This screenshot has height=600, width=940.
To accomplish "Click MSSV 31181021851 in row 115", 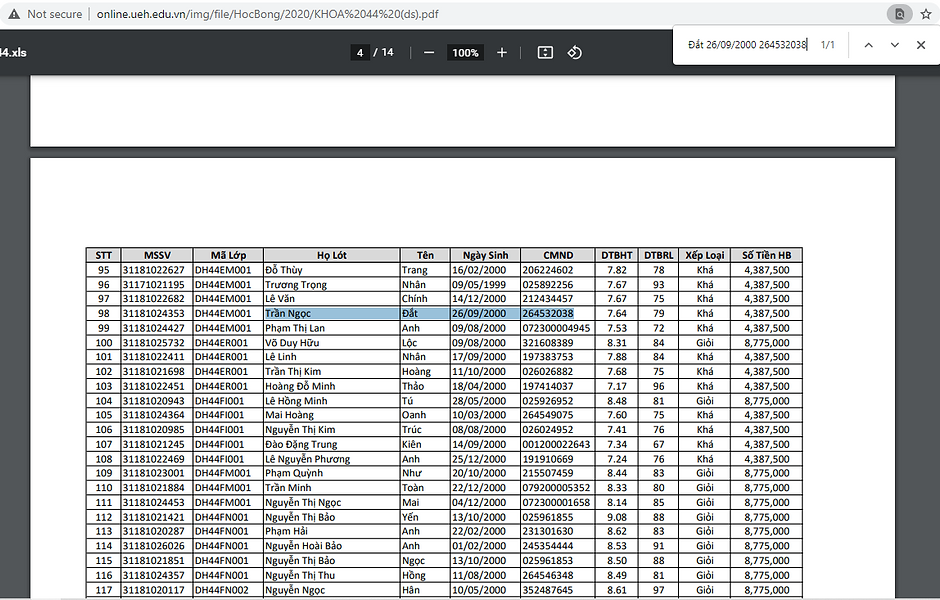I will point(153,561).
